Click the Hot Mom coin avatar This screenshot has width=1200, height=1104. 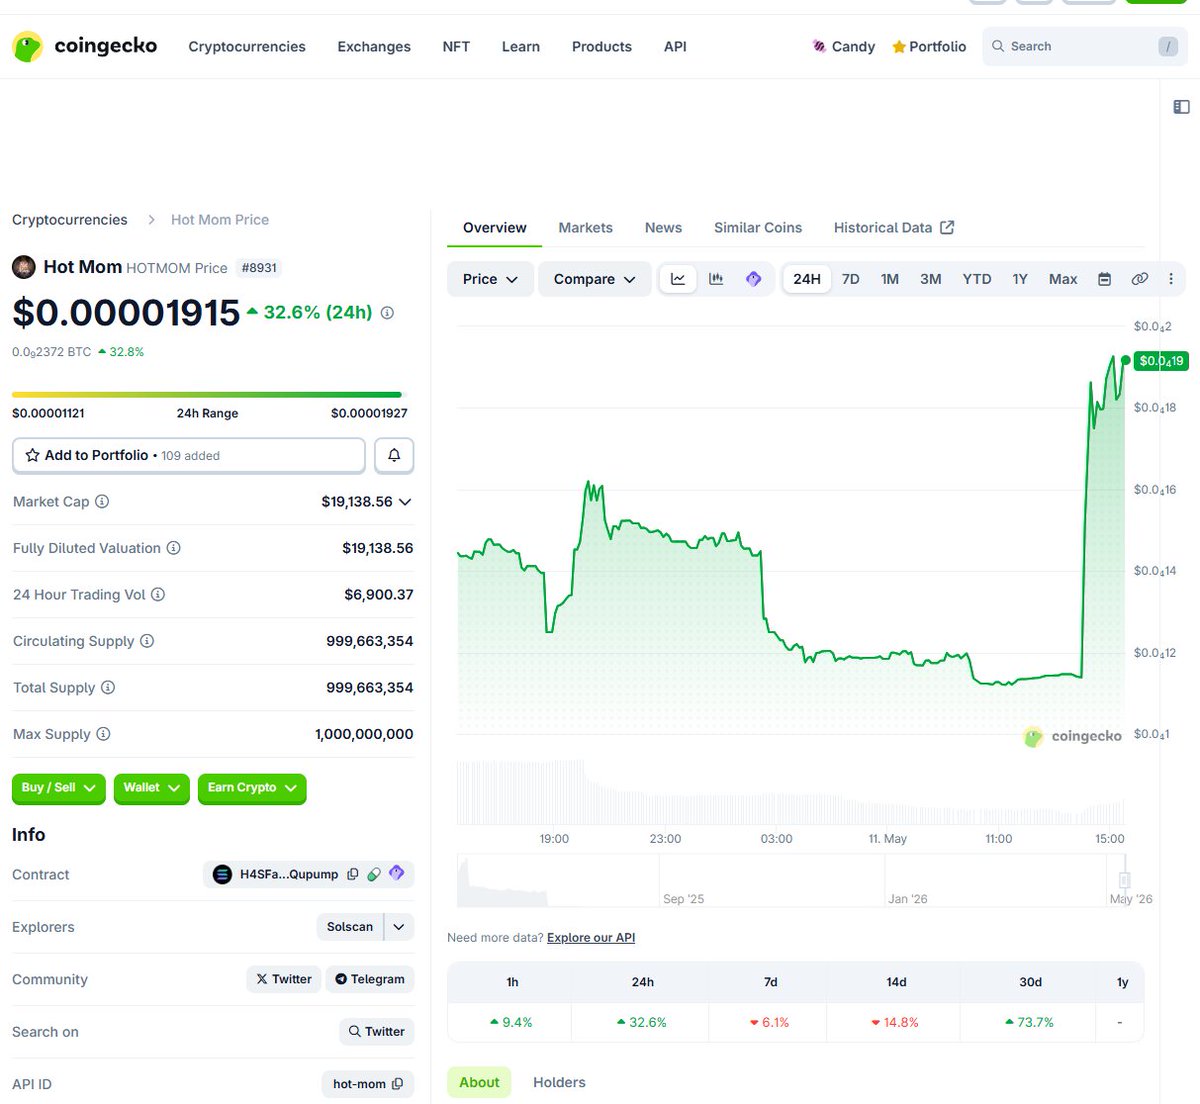24,267
